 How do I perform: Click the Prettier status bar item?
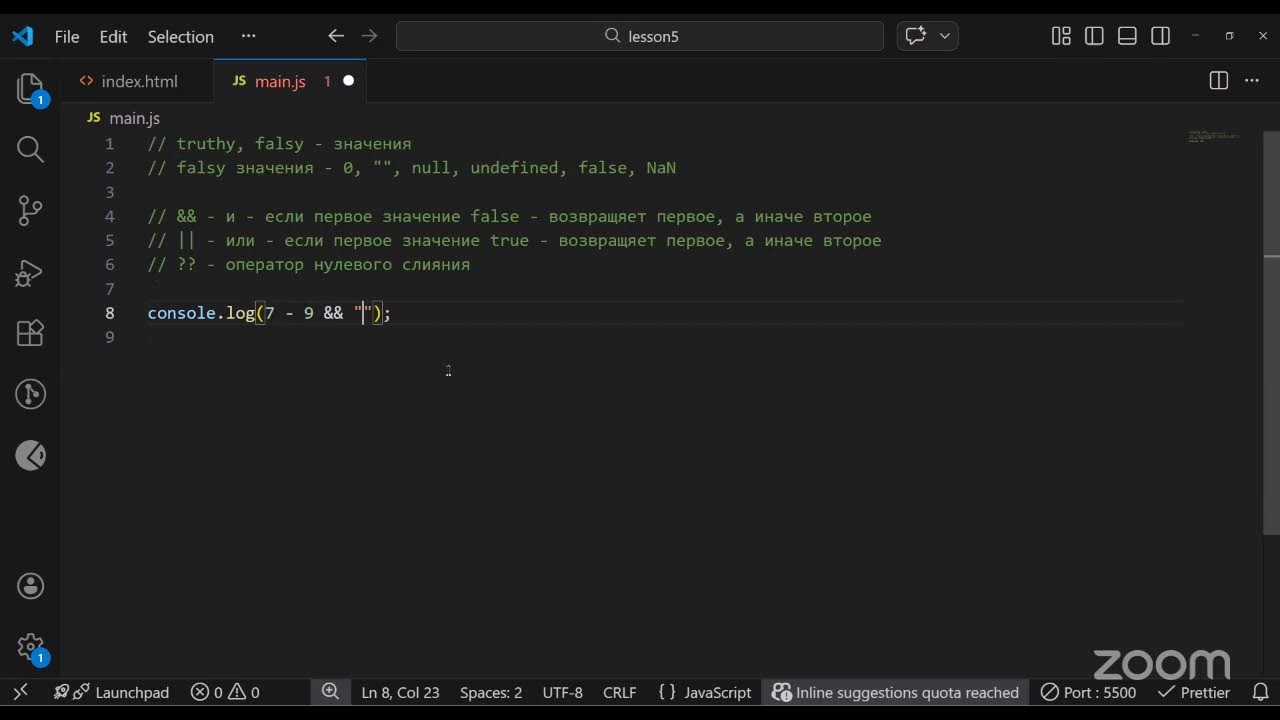1194,692
